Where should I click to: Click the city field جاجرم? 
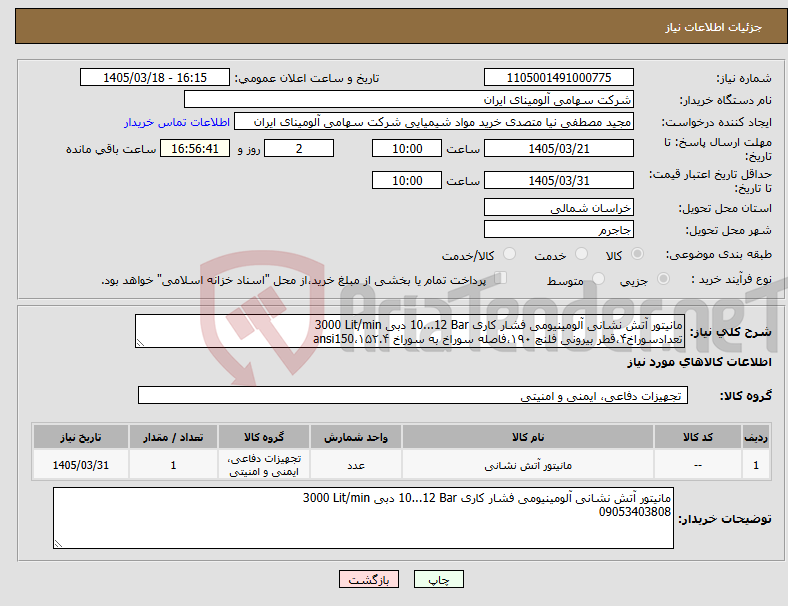pos(558,230)
